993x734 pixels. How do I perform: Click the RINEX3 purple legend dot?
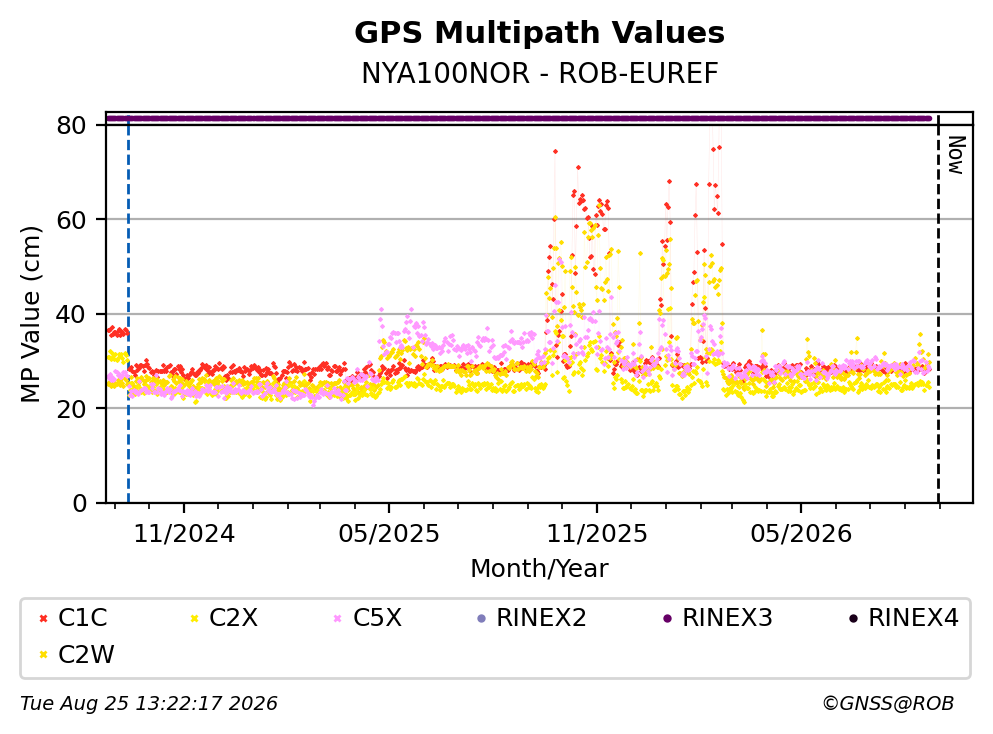click(x=667, y=618)
